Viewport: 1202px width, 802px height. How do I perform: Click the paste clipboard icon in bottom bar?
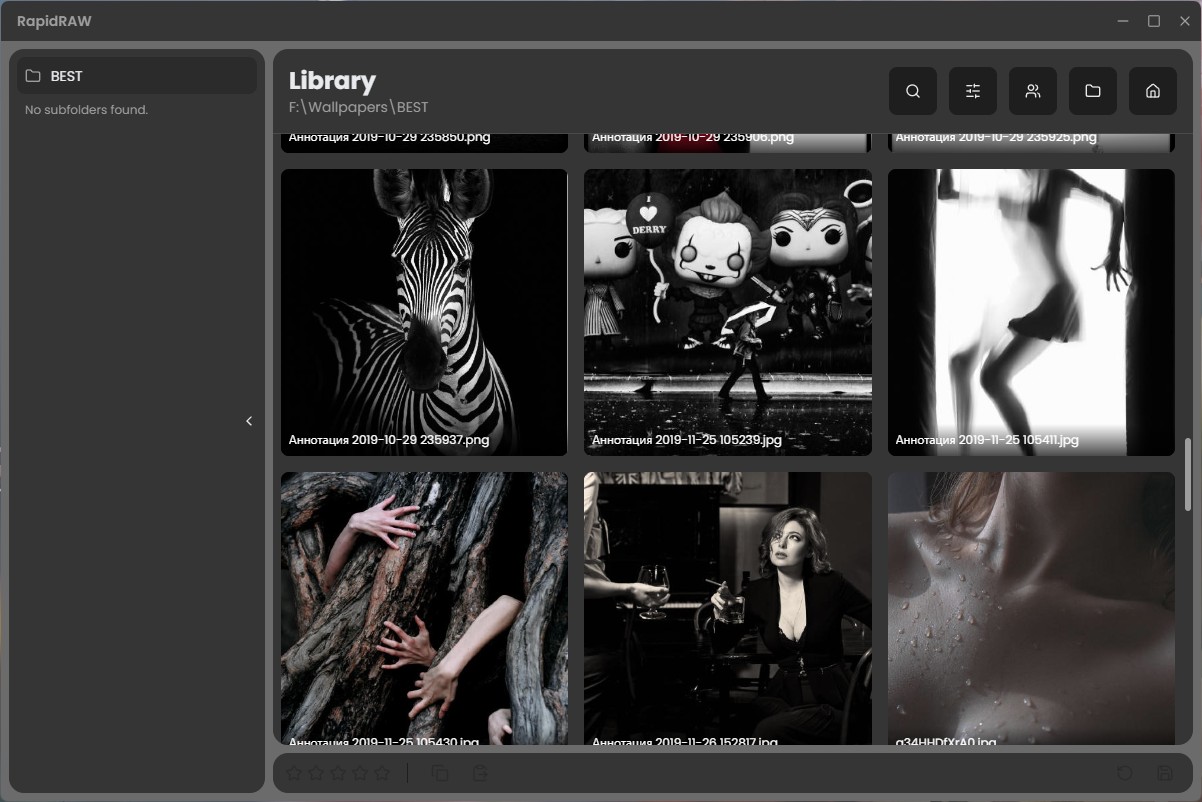point(481,773)
